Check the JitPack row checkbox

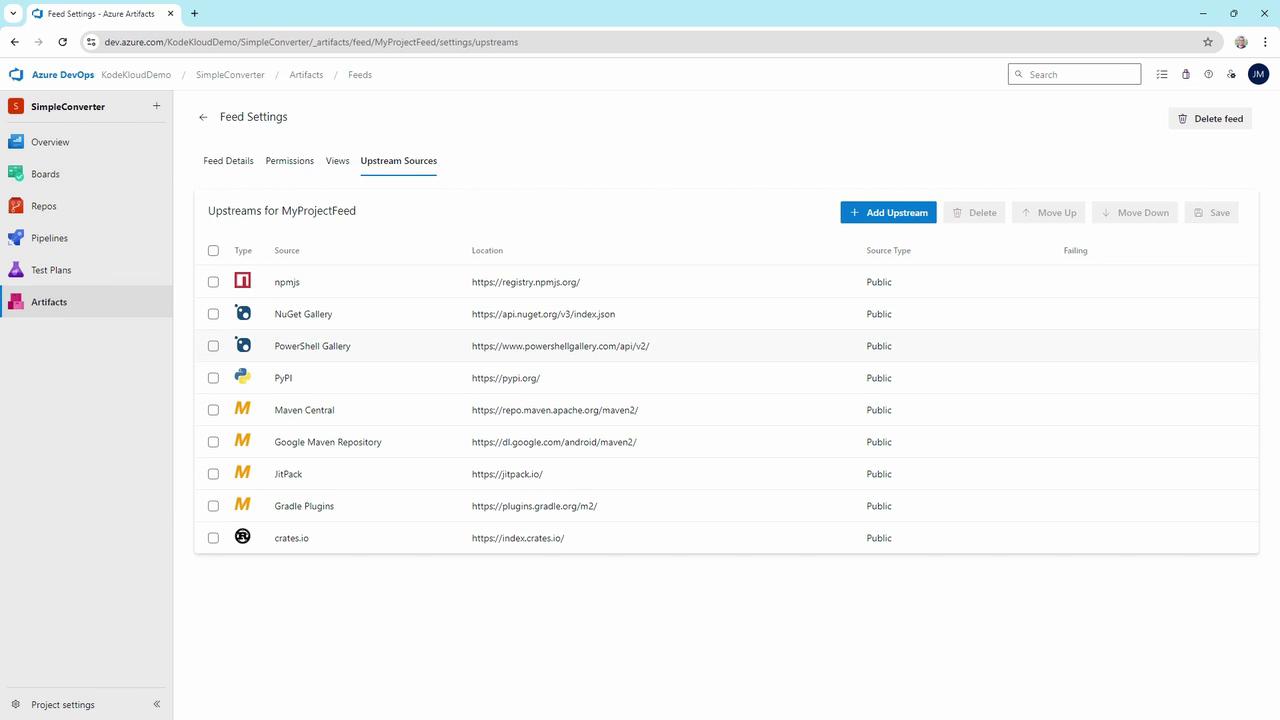[213, 474]
